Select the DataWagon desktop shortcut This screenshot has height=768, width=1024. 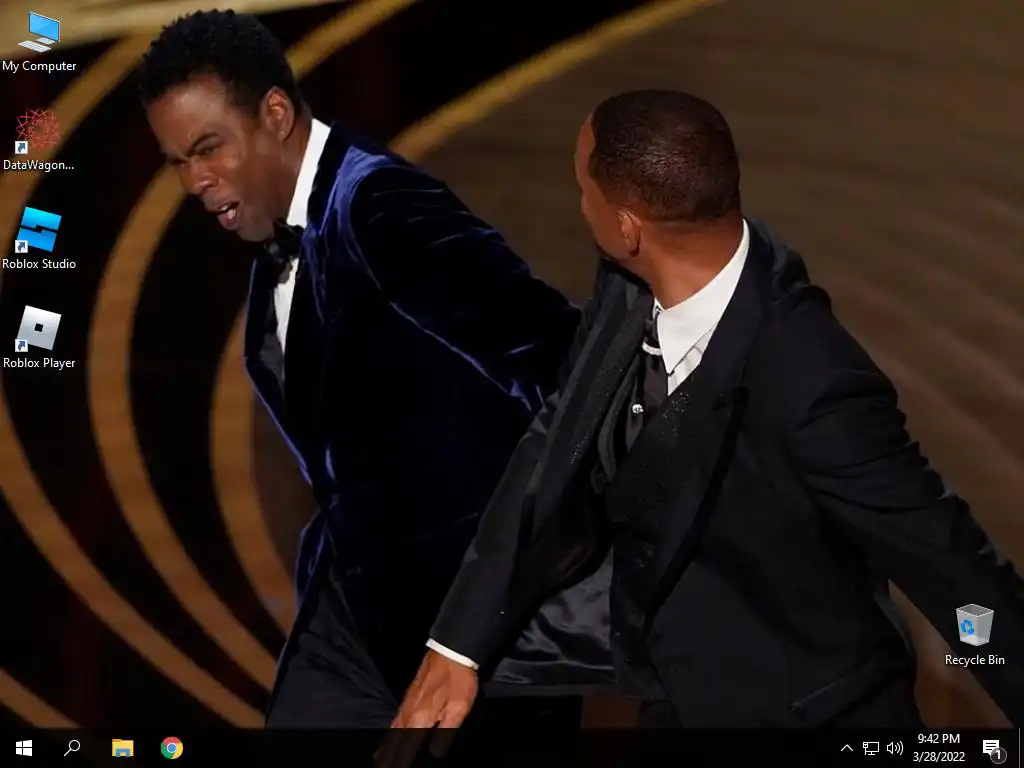coord(38,140)
